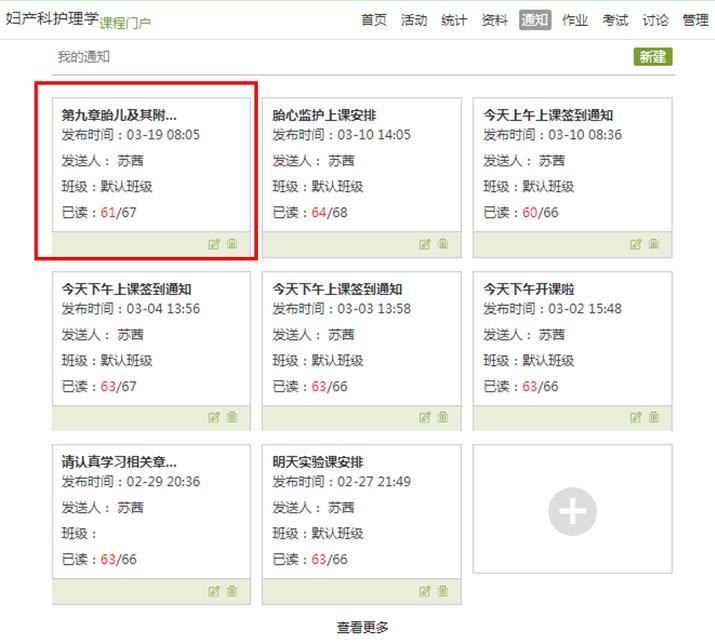715x643 pixels.
Task: Delete the 今天下午开课啦 notice
Action: [654, 418]
